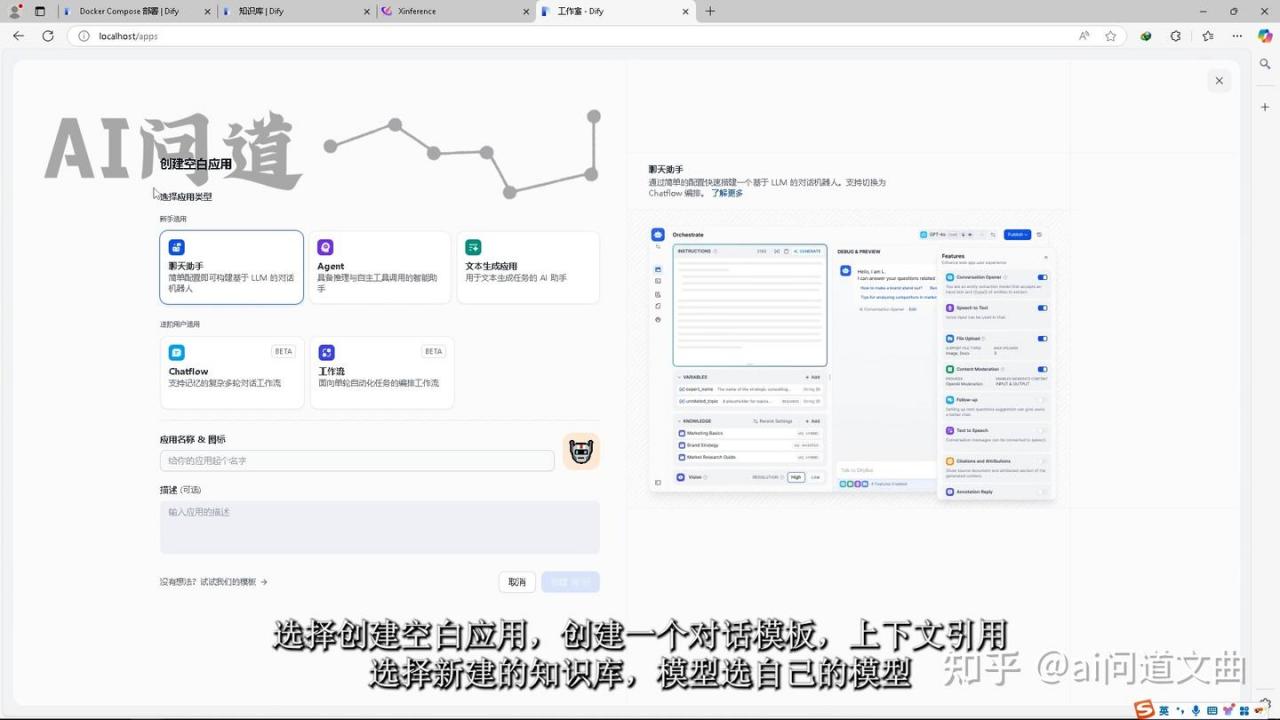Viewport: 1280px width, 720px height.
Task: Toggle the 英 language mode in IME bar
Action: [1165, 711]
